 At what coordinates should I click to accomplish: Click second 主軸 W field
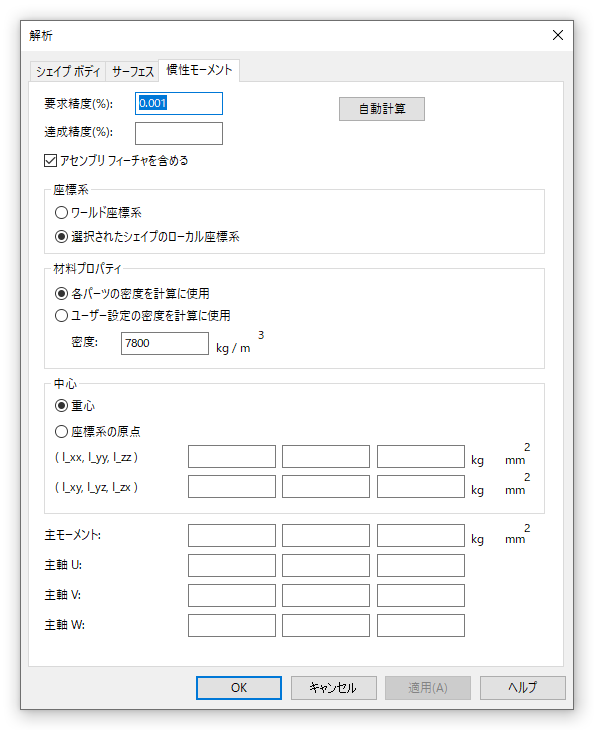tap(326, 625)
